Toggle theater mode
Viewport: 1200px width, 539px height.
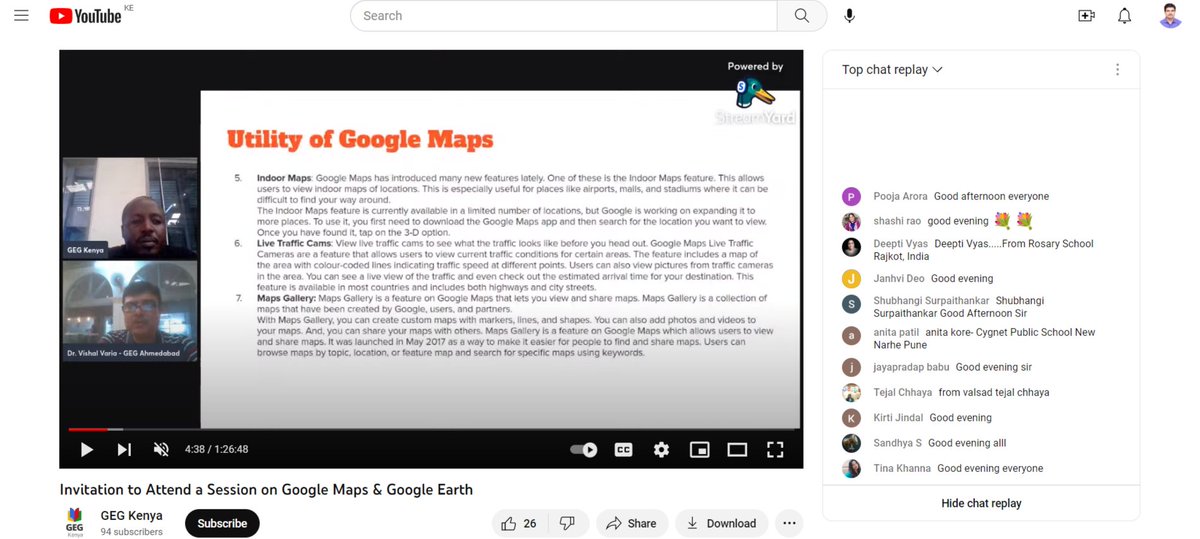(x=737, y=450)
